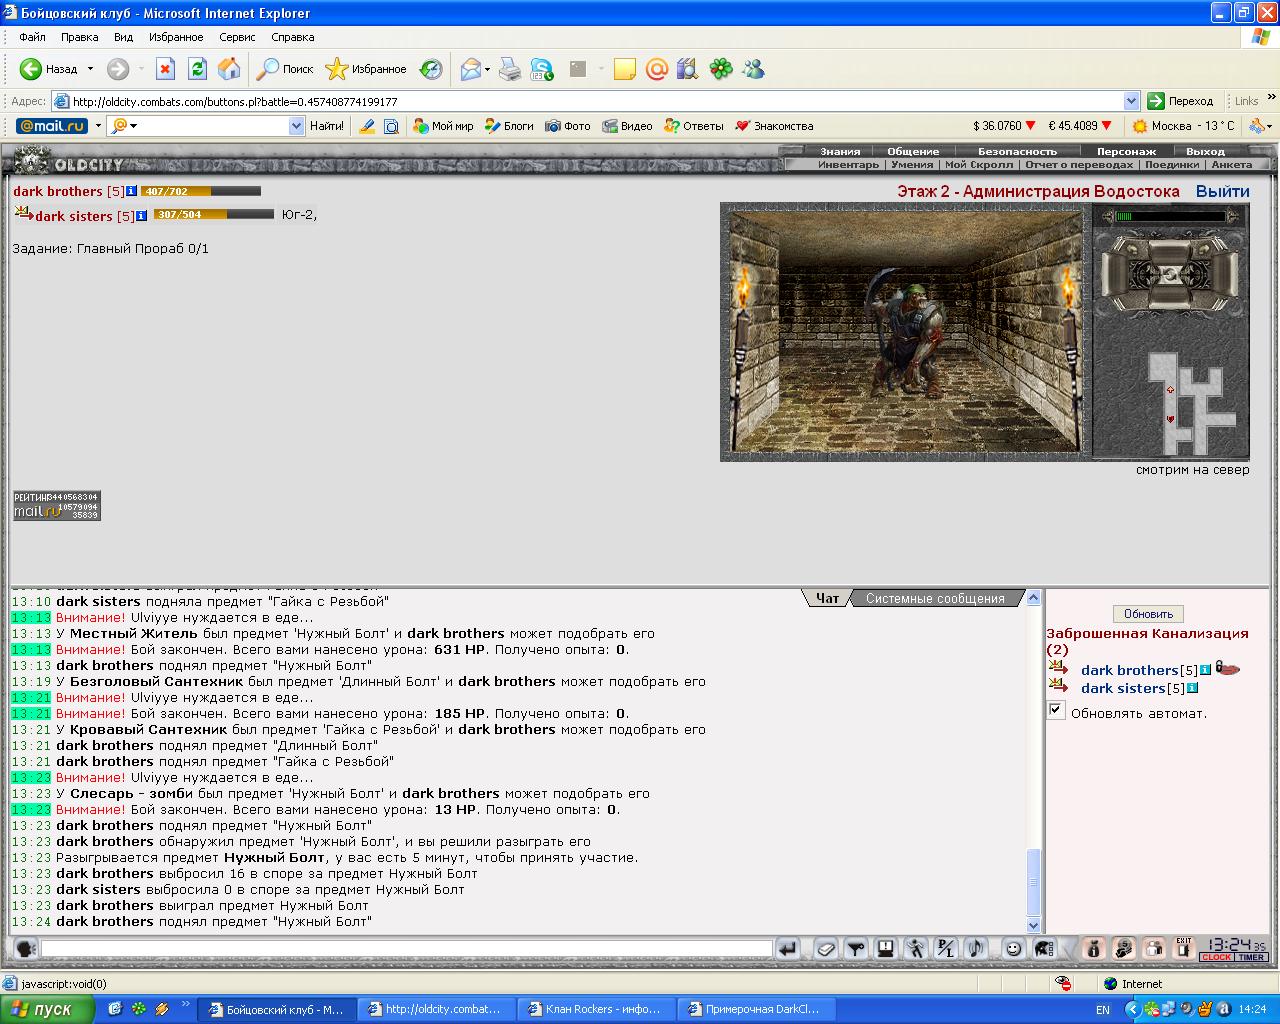
Task: Click the 'Найти!' search button
Action: [x=326, y=126]
